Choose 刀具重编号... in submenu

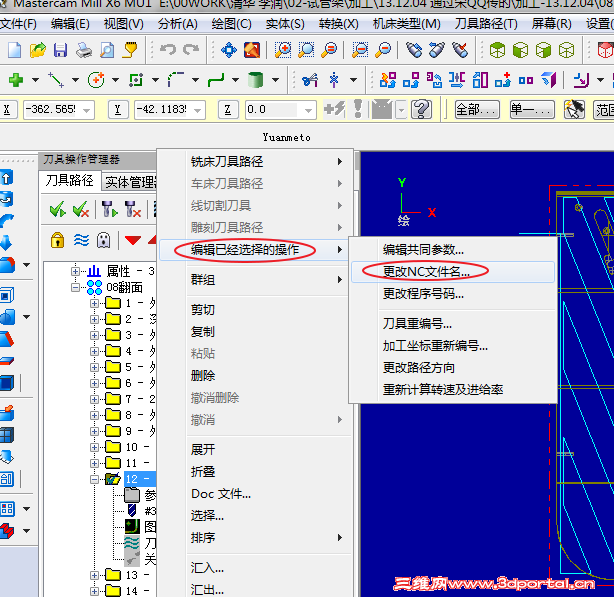pos(453,324)
